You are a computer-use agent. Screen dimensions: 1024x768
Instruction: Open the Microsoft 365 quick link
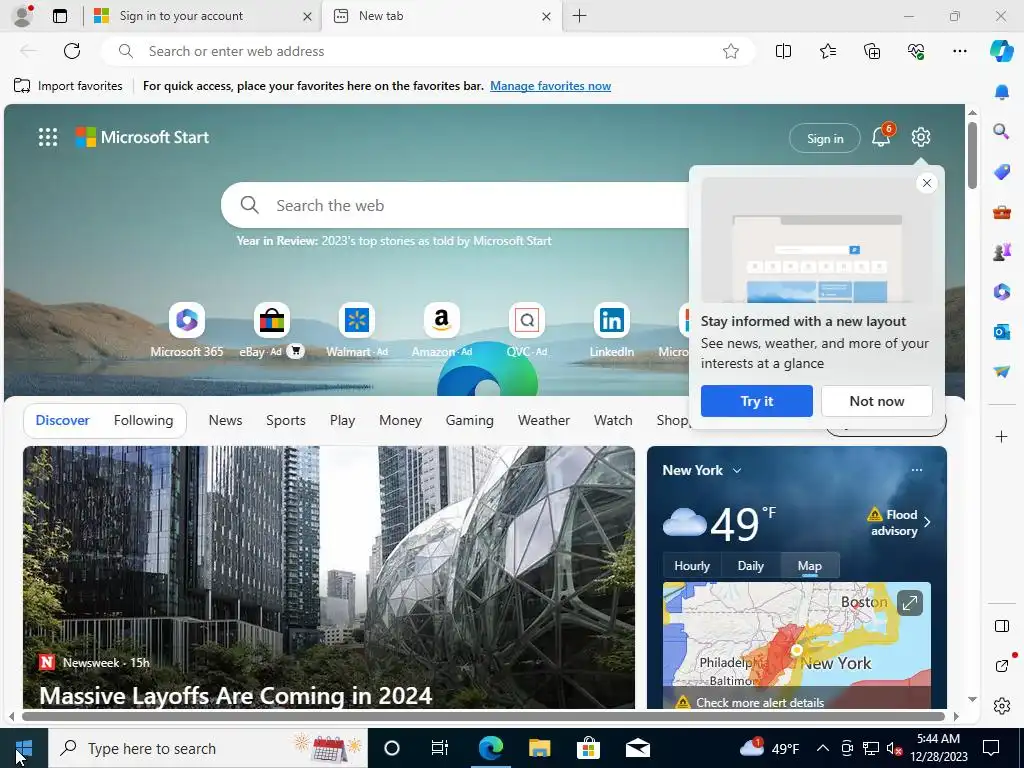click(187, 330)
